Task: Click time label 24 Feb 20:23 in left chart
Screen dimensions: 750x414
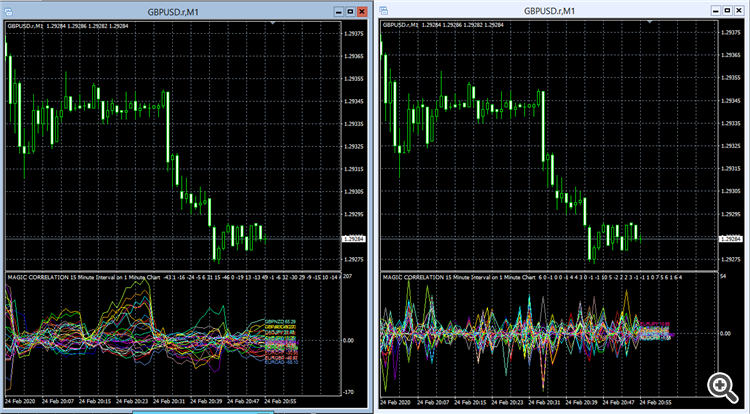Action: click(132, 402)
